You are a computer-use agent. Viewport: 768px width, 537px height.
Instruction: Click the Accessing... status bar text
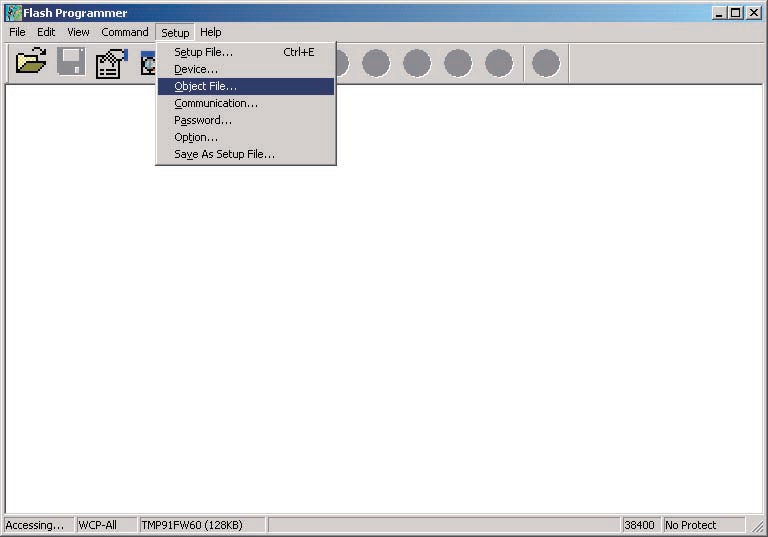coord(35,525)
